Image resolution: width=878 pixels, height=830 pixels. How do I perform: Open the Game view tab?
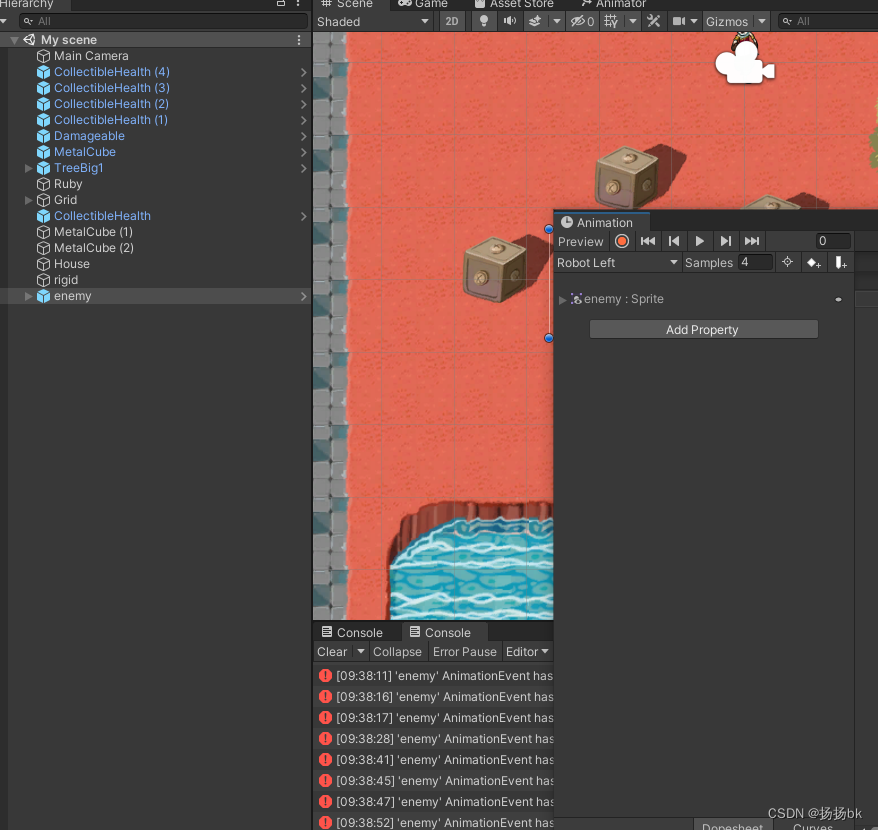(x=425, y=5)
